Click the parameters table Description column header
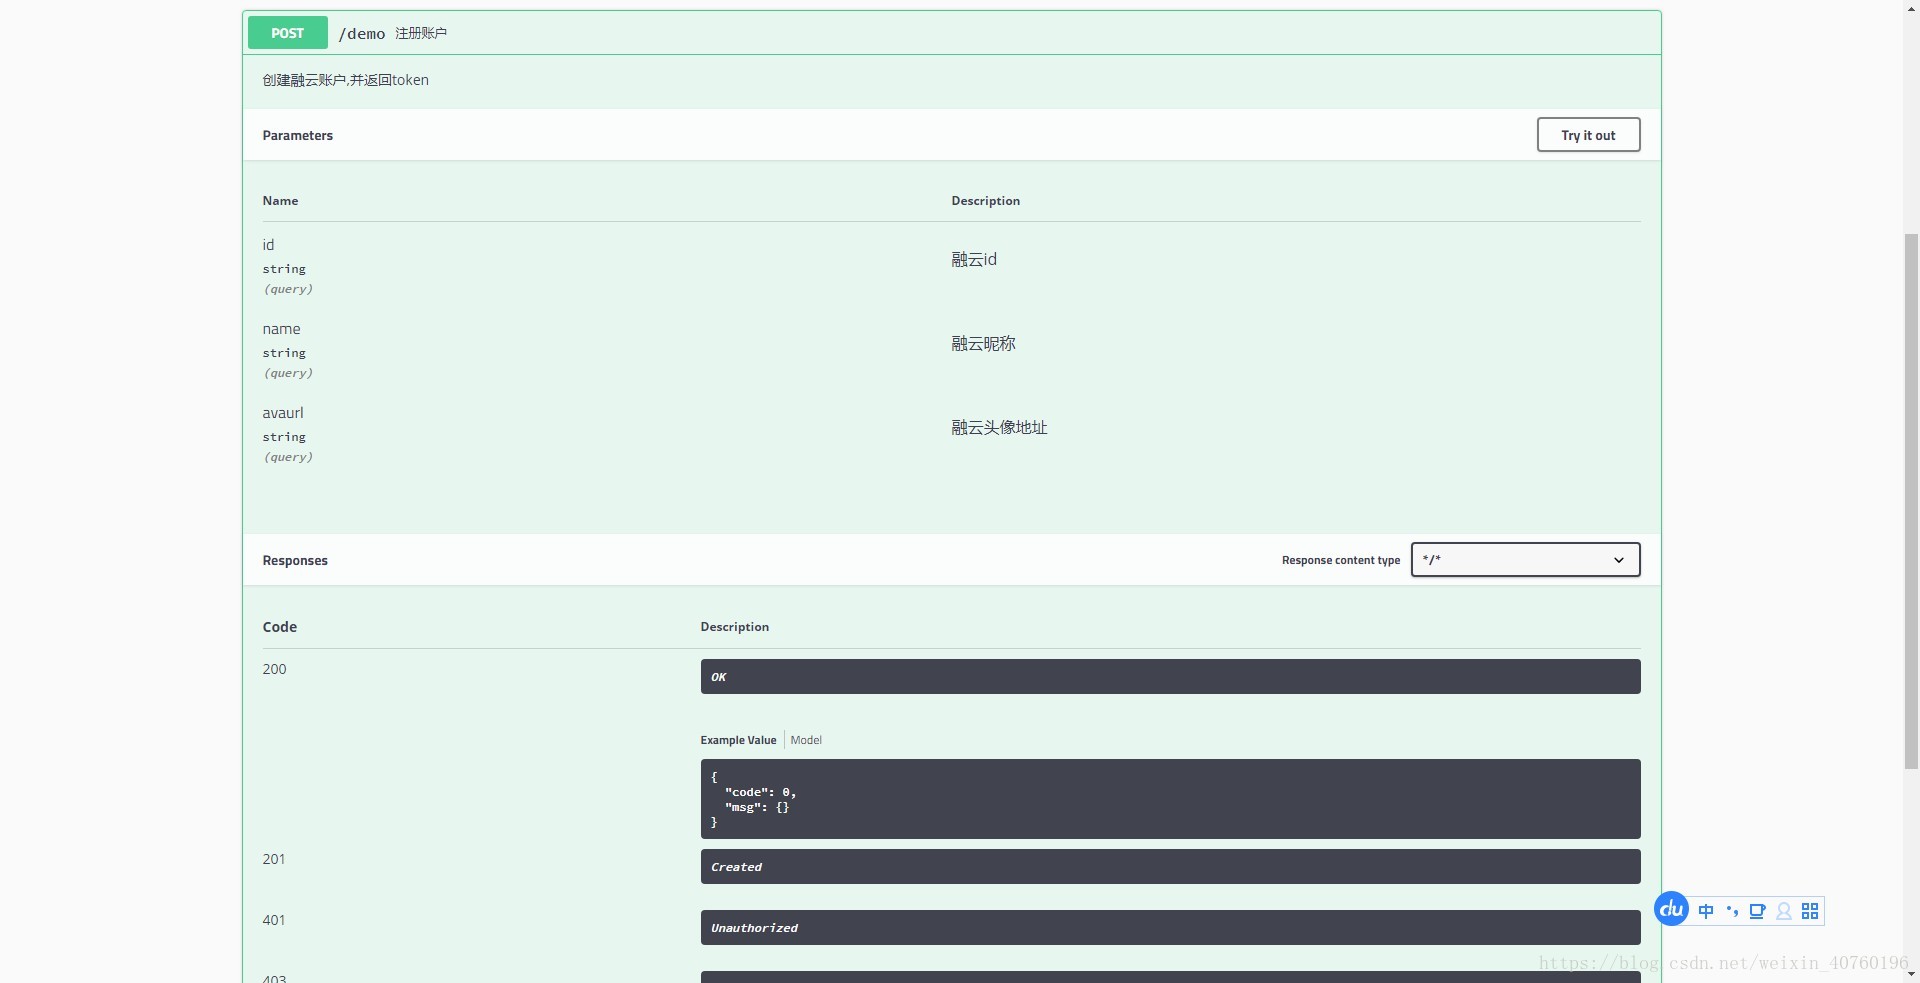1920x983 pixels. [x=985, y=201]
